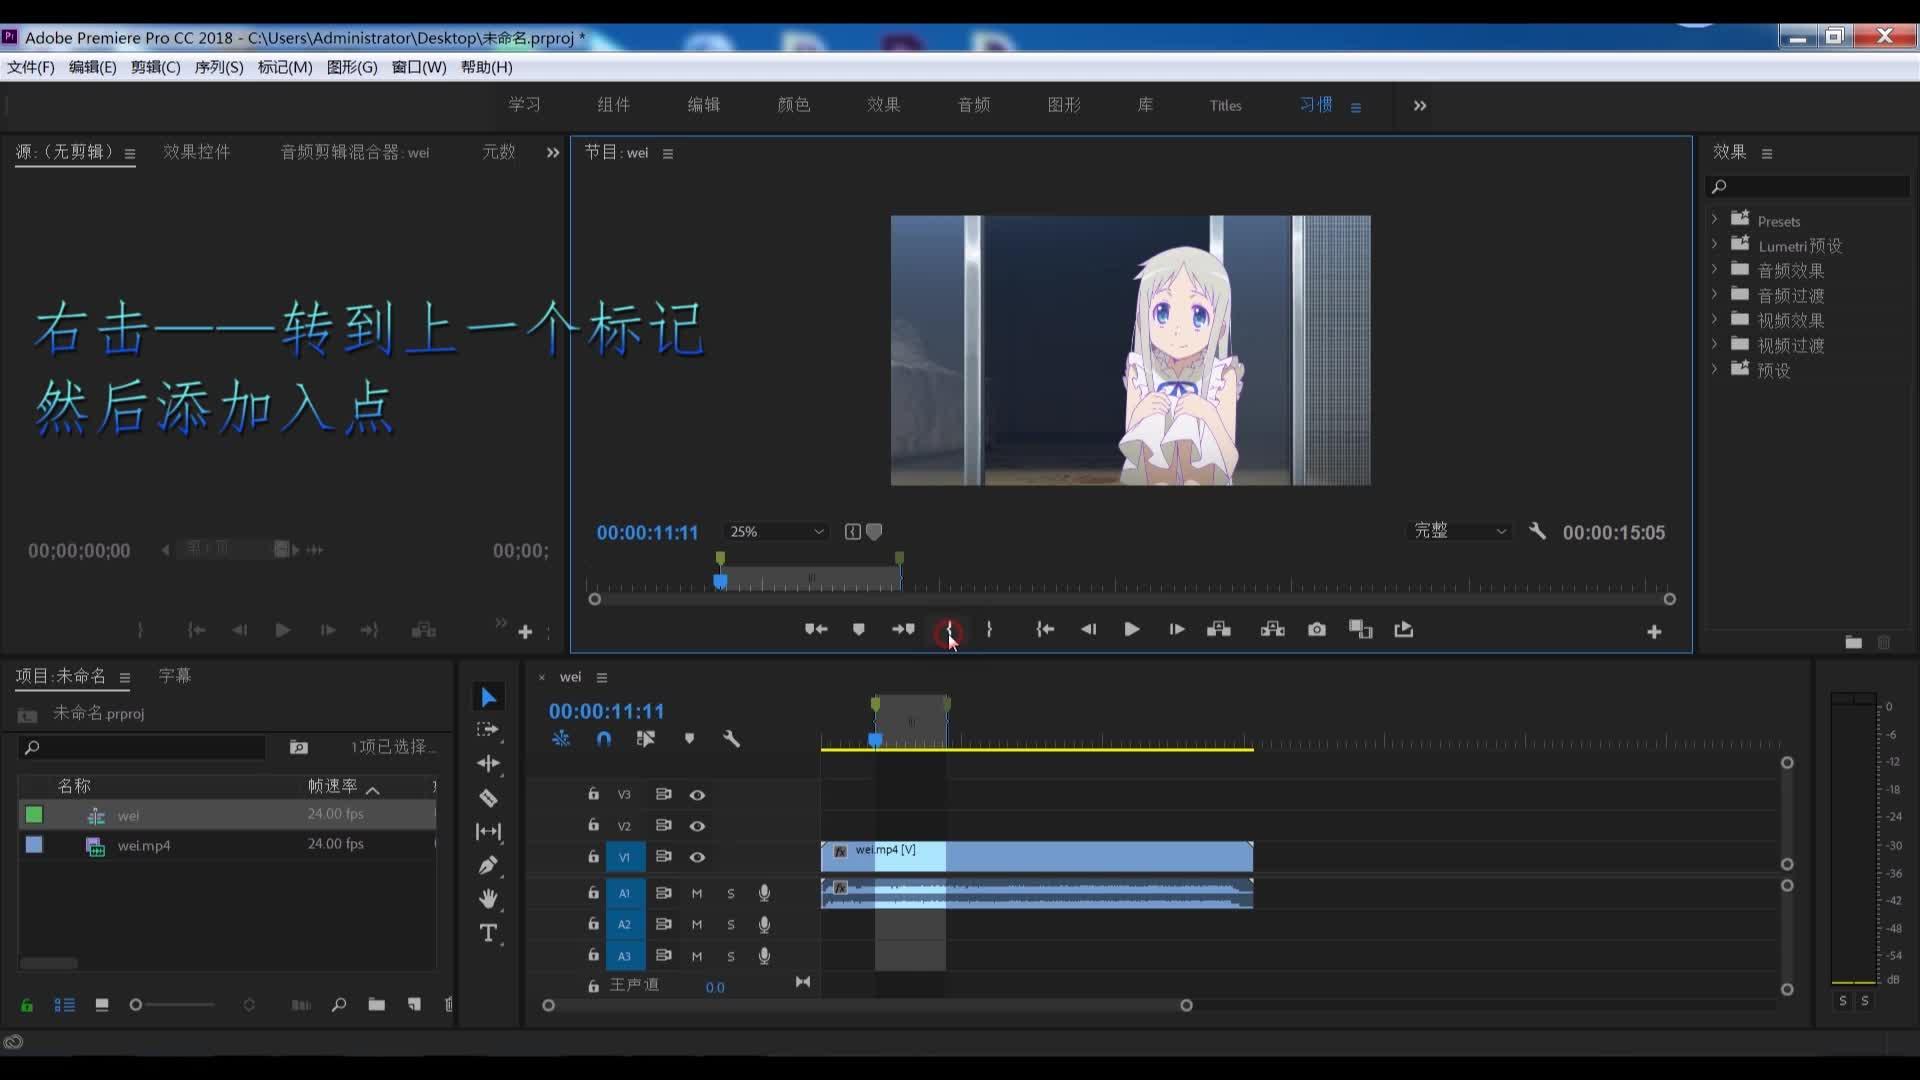Click the project panel search field

pos(142,747)
